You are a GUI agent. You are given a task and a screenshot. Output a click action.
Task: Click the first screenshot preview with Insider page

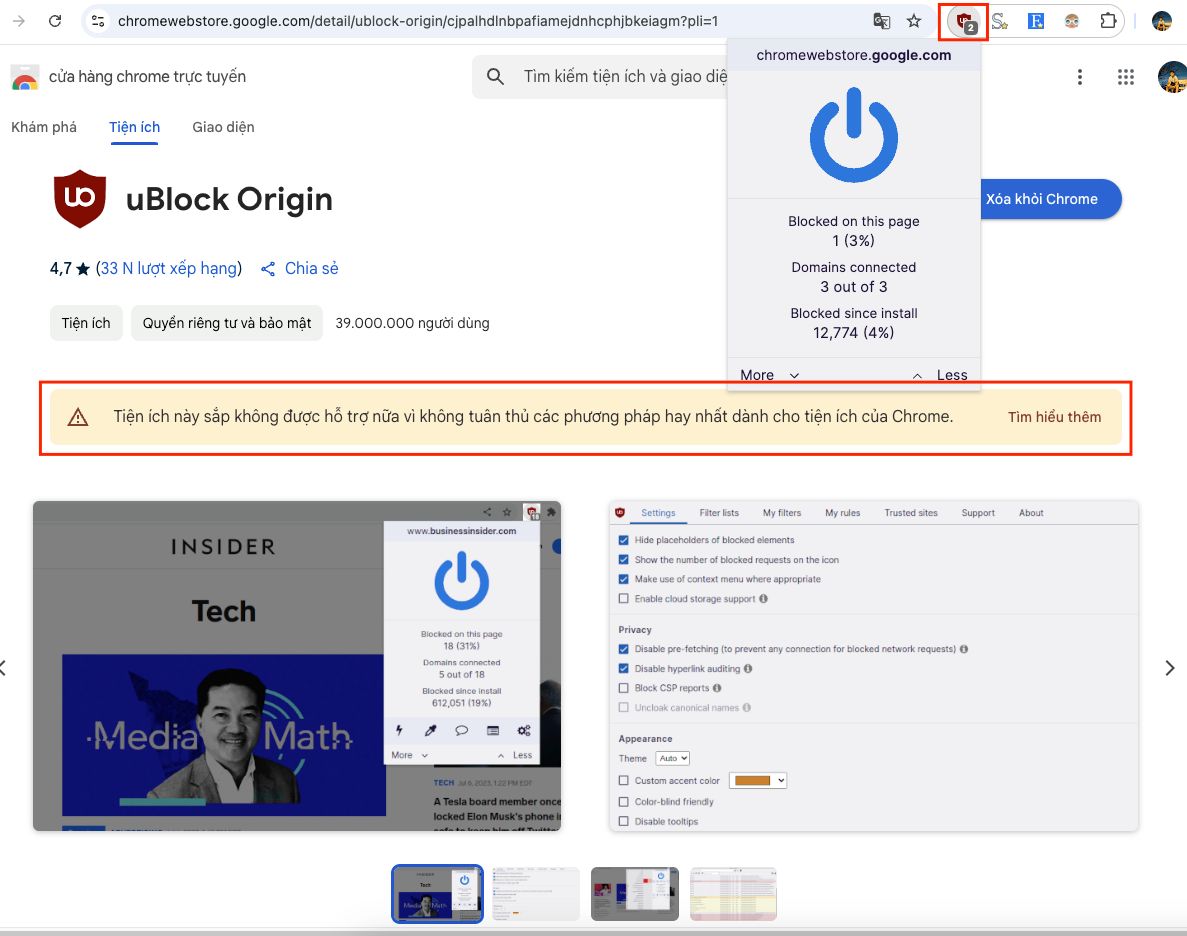297,666
